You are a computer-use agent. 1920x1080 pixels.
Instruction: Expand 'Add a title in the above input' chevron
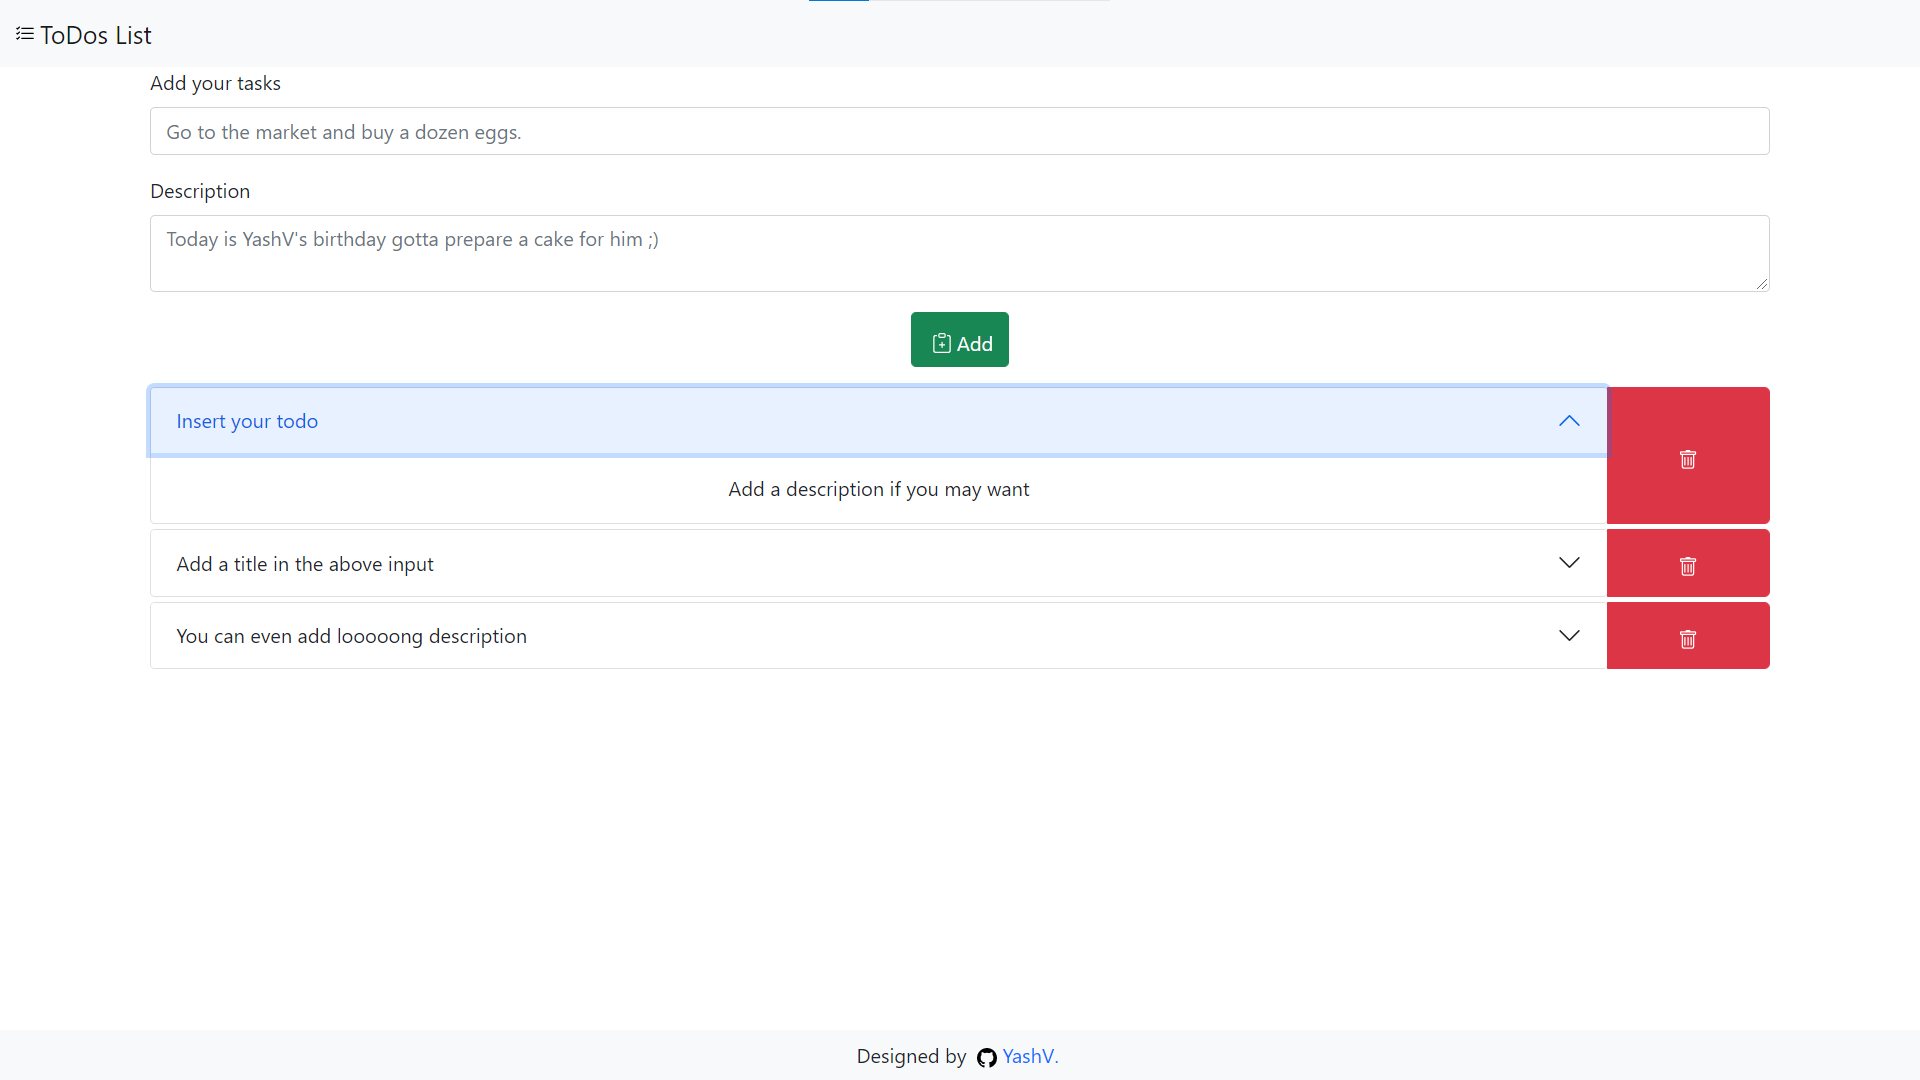pyautogui.click(x=1568, y=563)
